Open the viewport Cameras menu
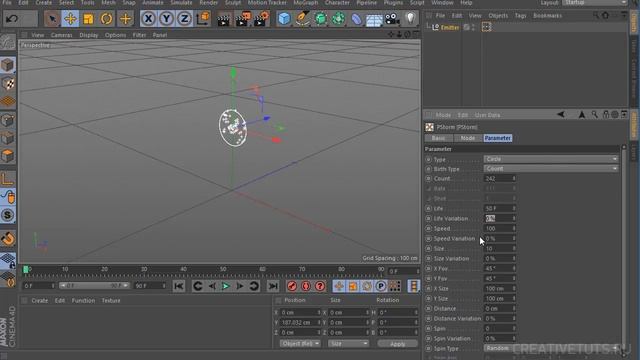Viewport: 640px width, 360px height. 62,35
